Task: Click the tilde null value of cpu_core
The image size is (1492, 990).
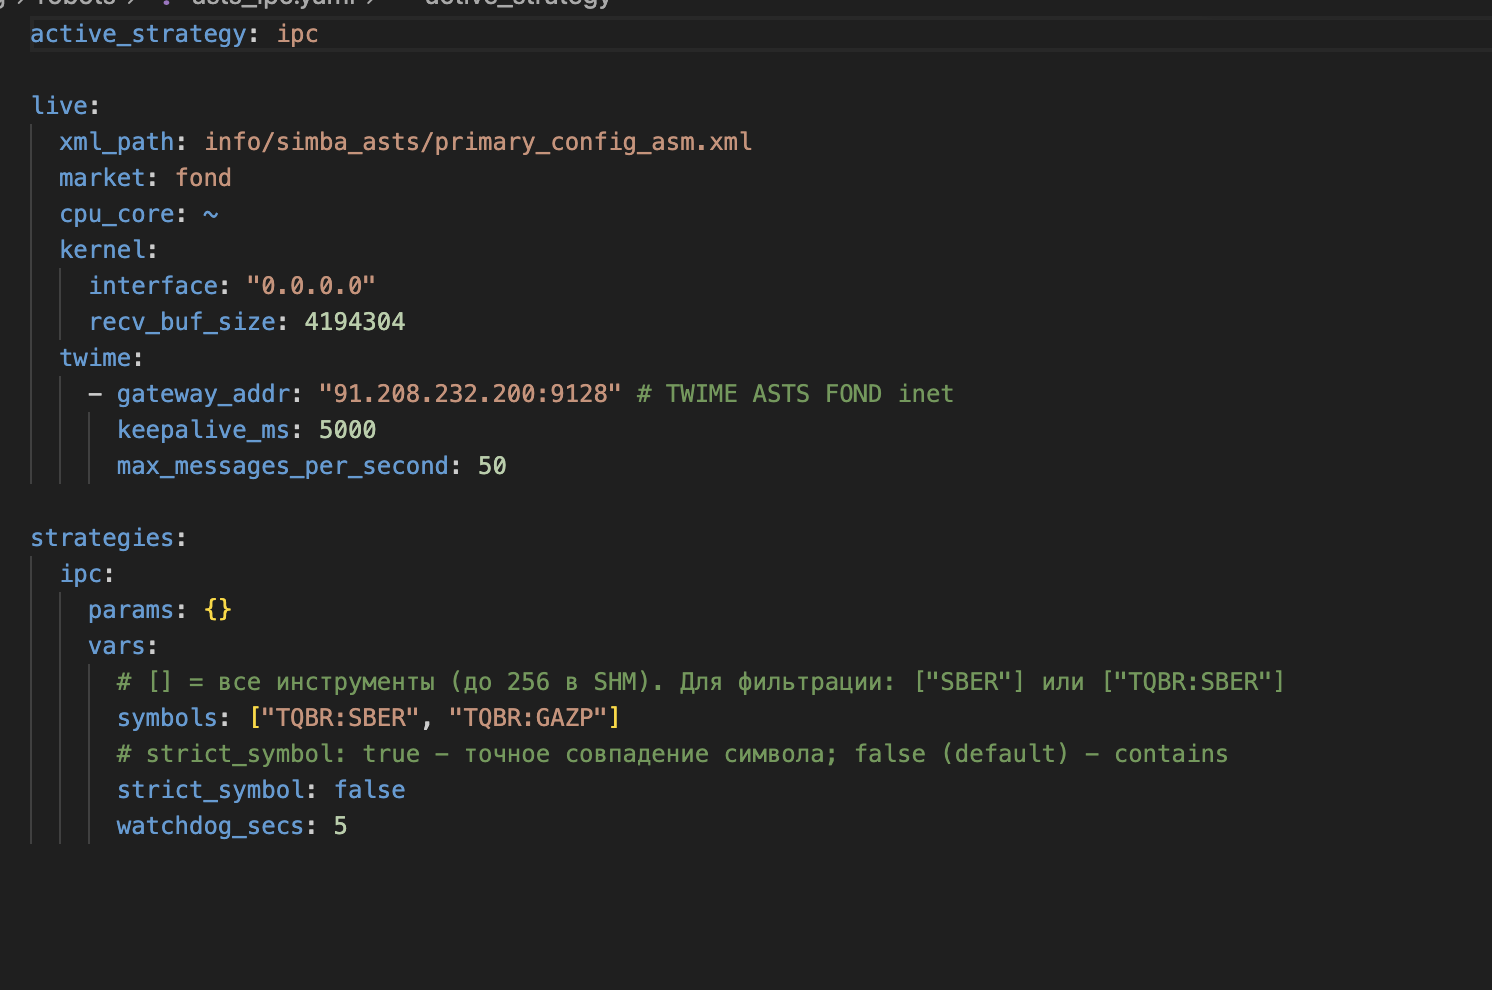Action: 210,214
